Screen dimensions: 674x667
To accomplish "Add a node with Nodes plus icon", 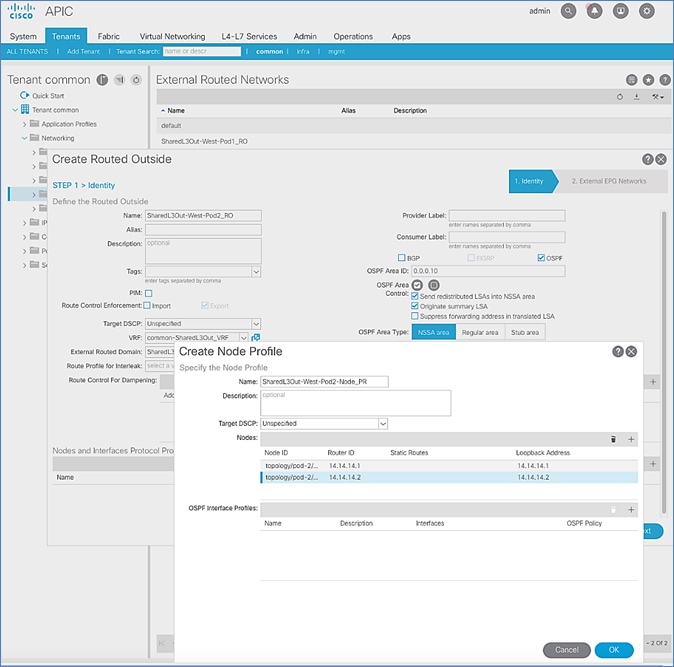I will coord(631,439).
